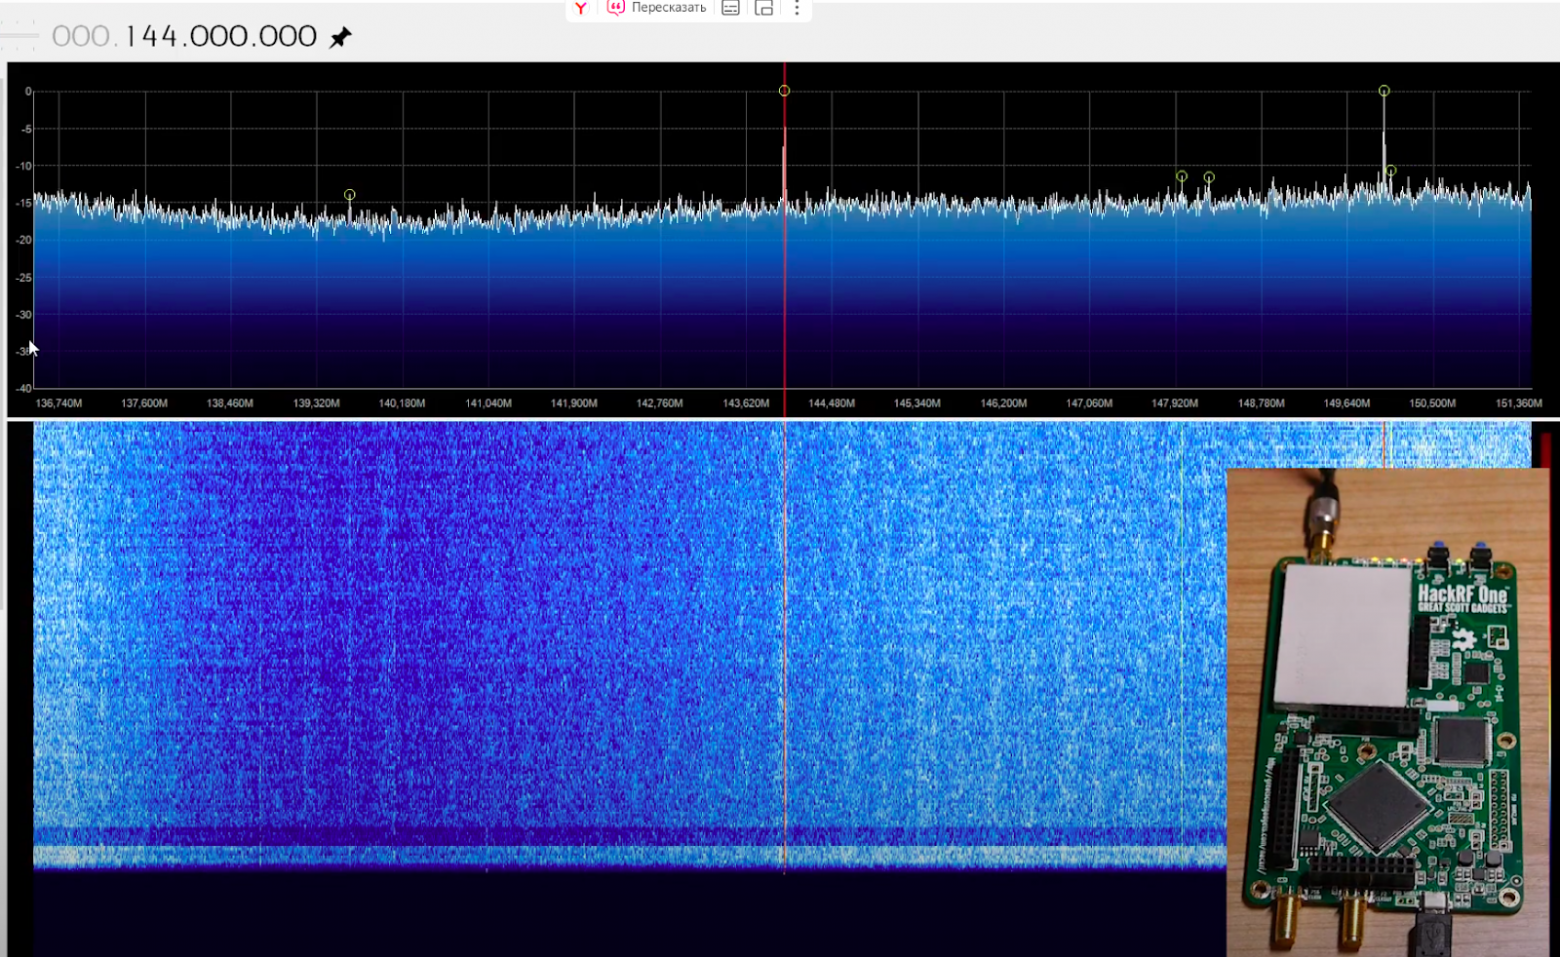
Task: Select the topmost peak marker near 150 MHz
Action: coord(1384,91)
